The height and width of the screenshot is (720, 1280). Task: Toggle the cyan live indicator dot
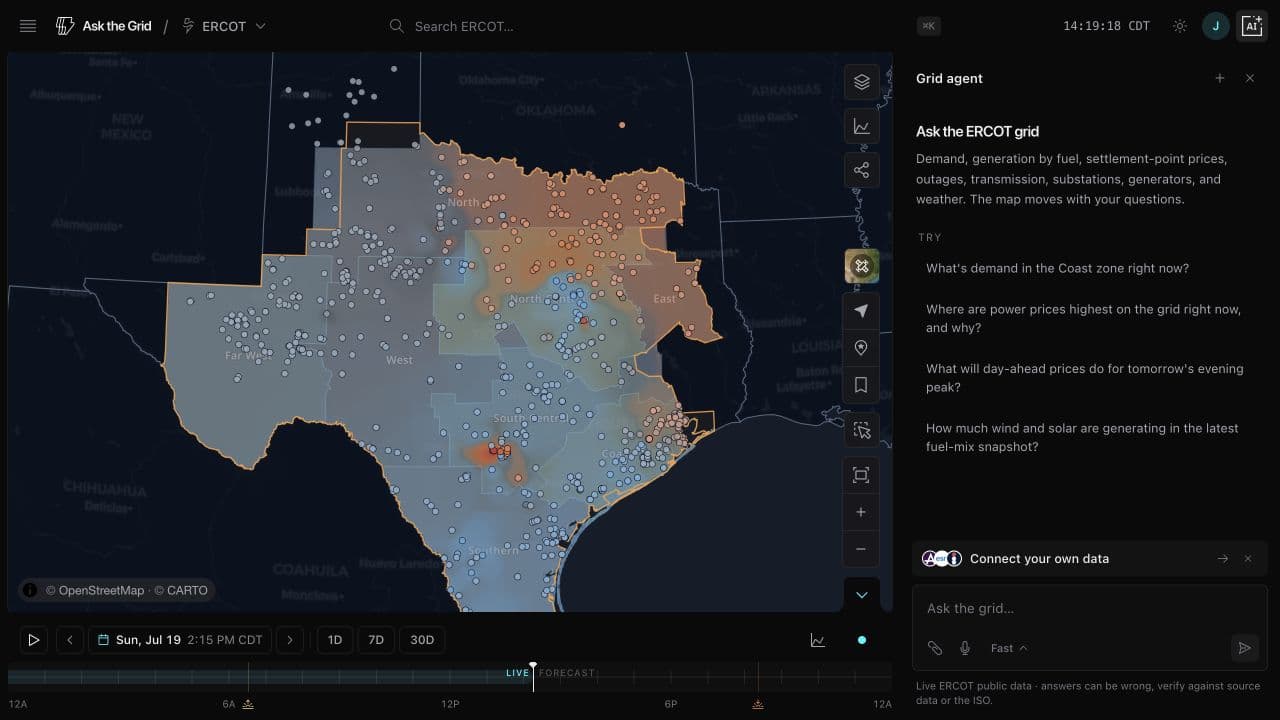pos(862,640)
